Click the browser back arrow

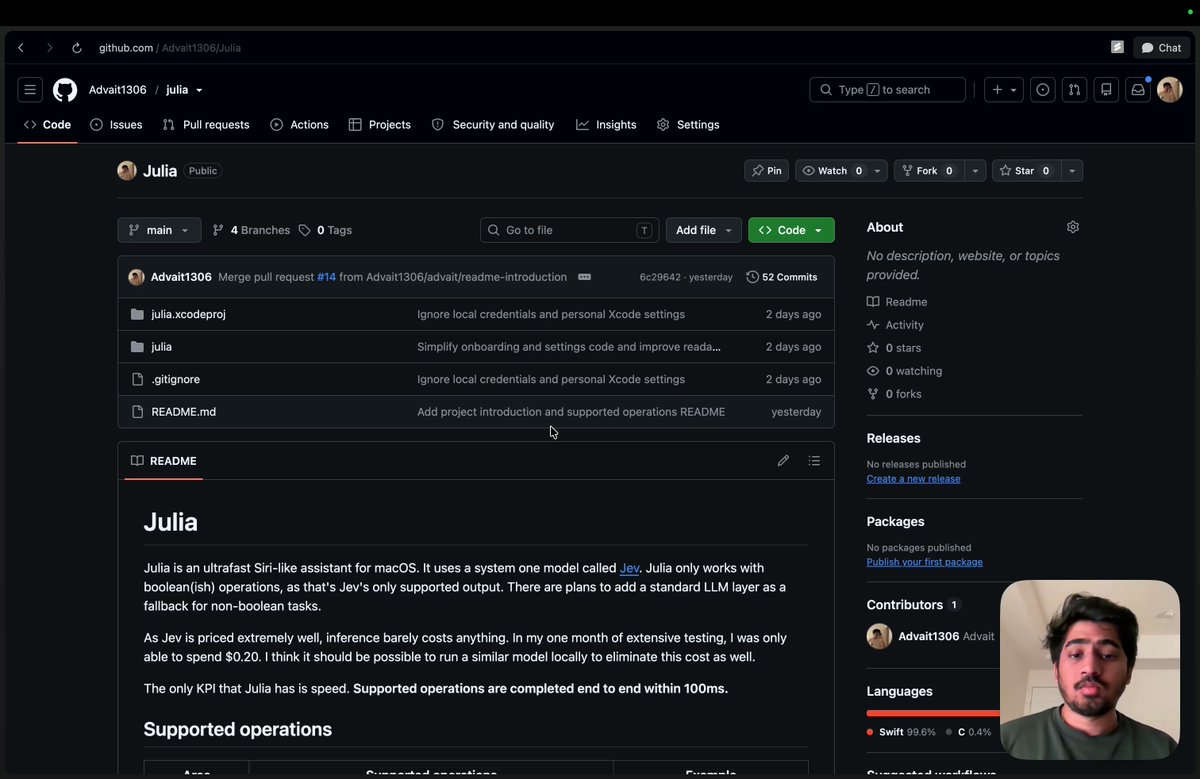[x=21, y=48]
